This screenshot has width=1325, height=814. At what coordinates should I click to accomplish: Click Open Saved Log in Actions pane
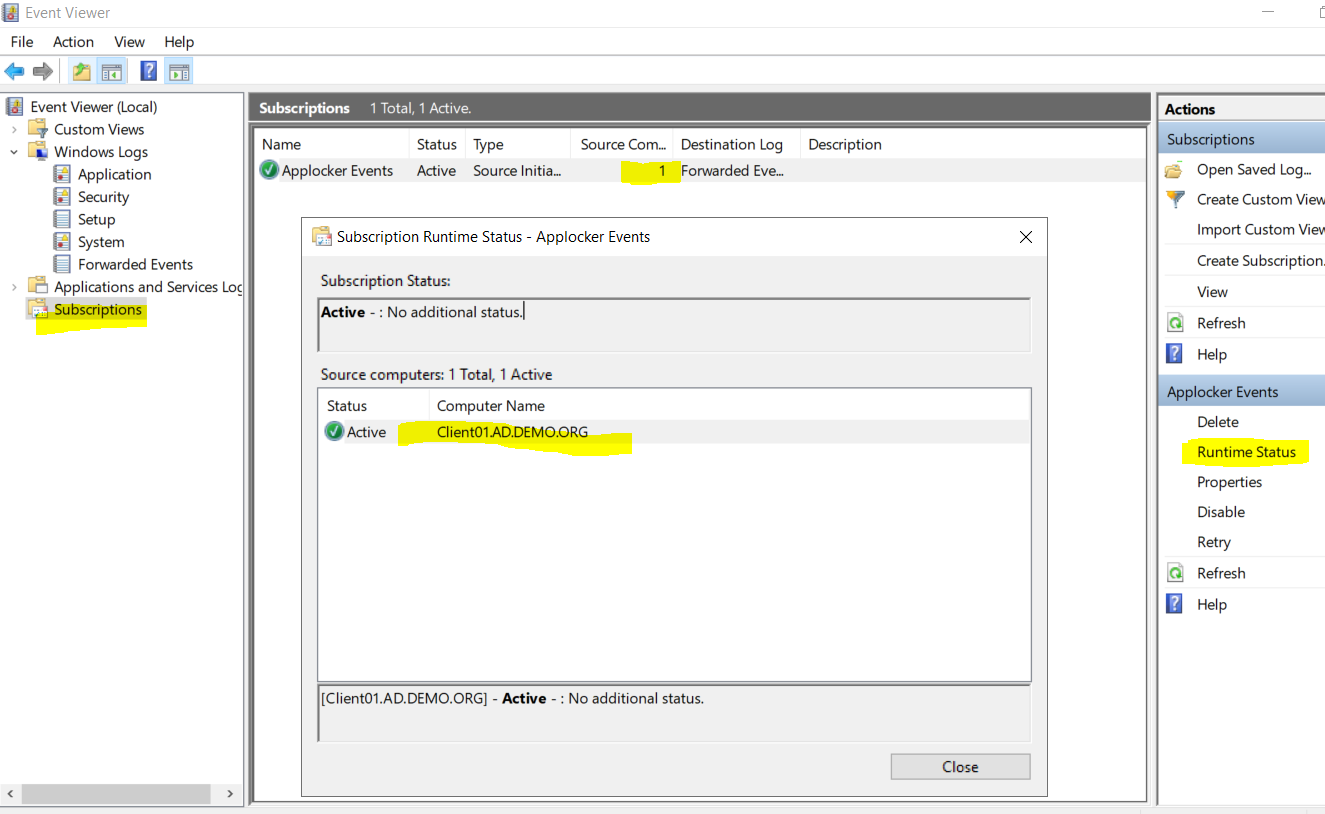[1254, 169]
